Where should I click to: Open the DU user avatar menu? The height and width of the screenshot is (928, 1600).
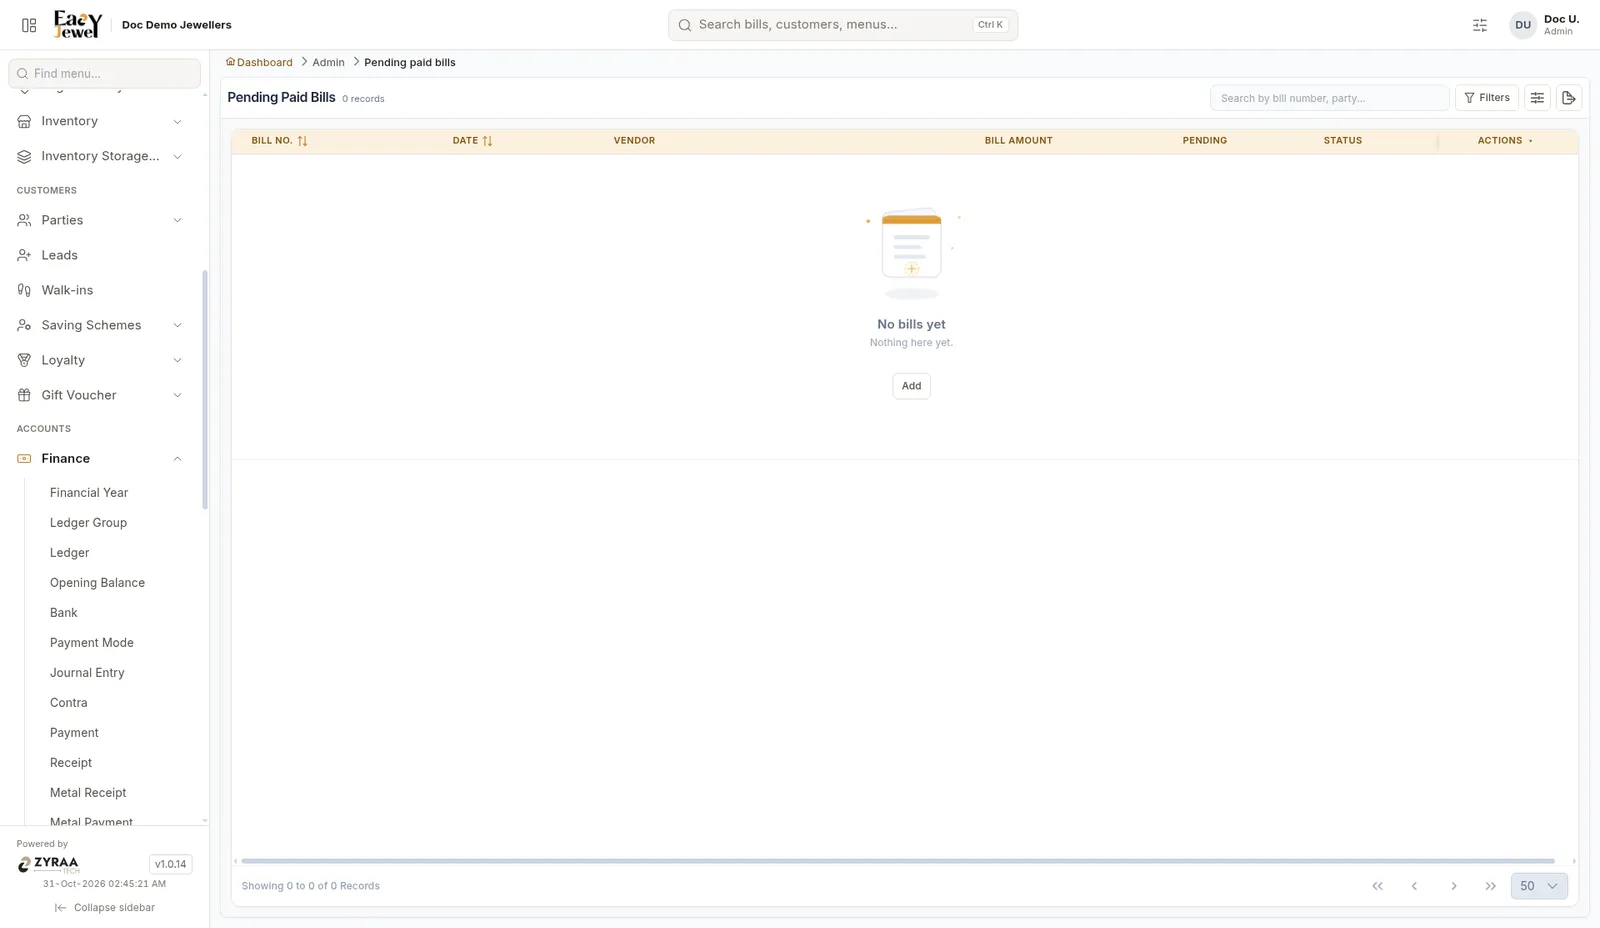1522,25
